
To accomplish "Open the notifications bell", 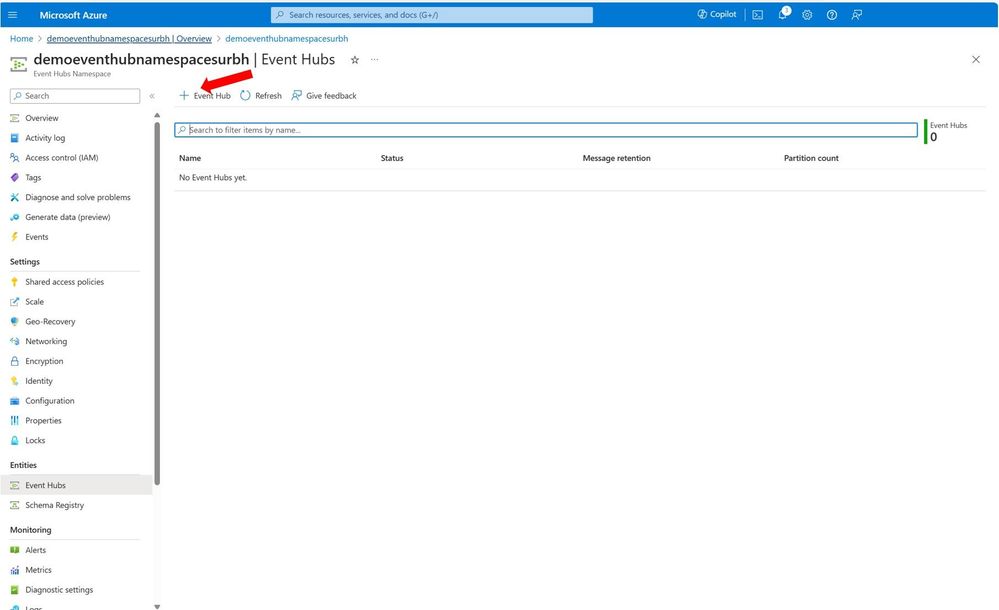I will pyautogui.click(x=783, y=14).
